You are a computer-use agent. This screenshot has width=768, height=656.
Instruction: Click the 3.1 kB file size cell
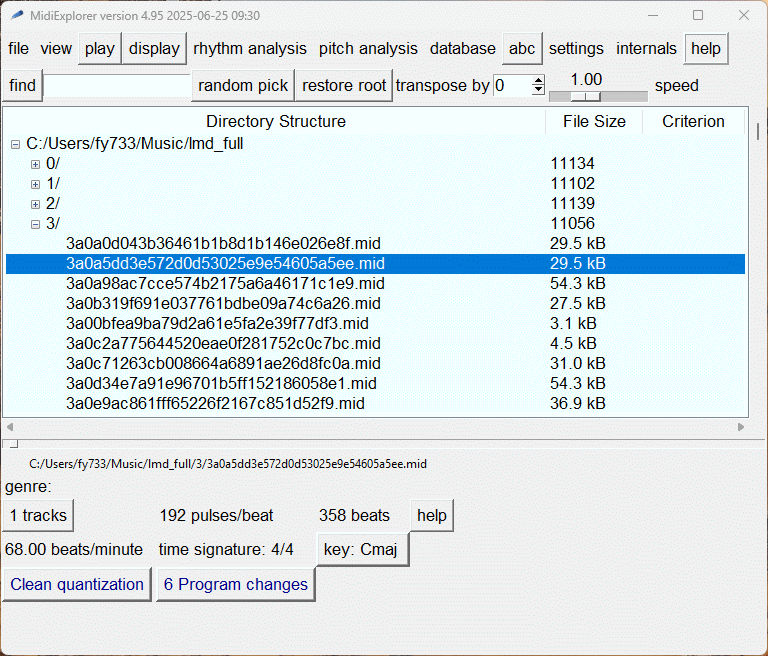pos(573,324)
